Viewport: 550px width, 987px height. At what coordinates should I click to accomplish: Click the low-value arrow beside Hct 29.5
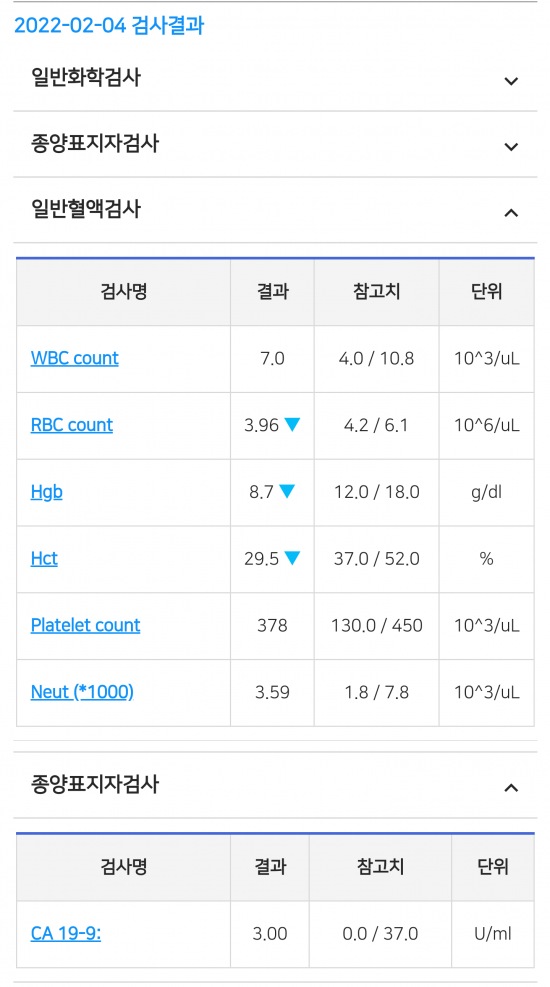coord(292,558)
